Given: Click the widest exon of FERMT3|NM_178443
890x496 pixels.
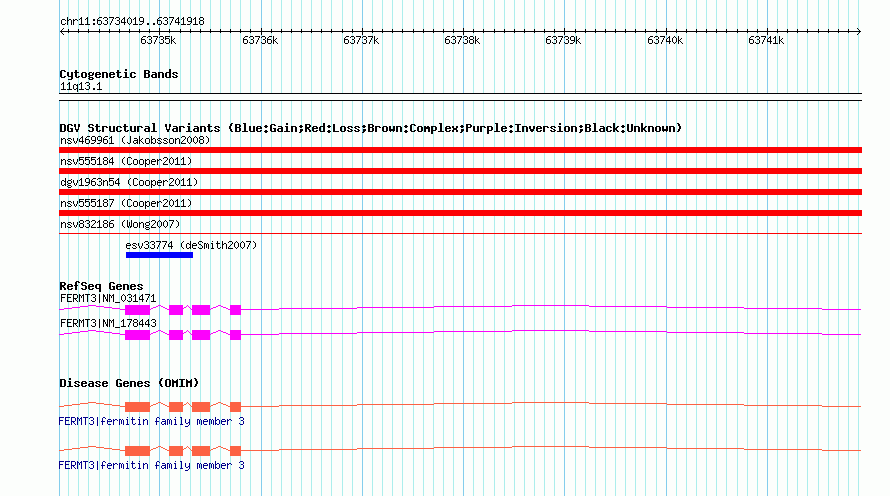Looking at the screenshot, I should [x=137, y=335].
